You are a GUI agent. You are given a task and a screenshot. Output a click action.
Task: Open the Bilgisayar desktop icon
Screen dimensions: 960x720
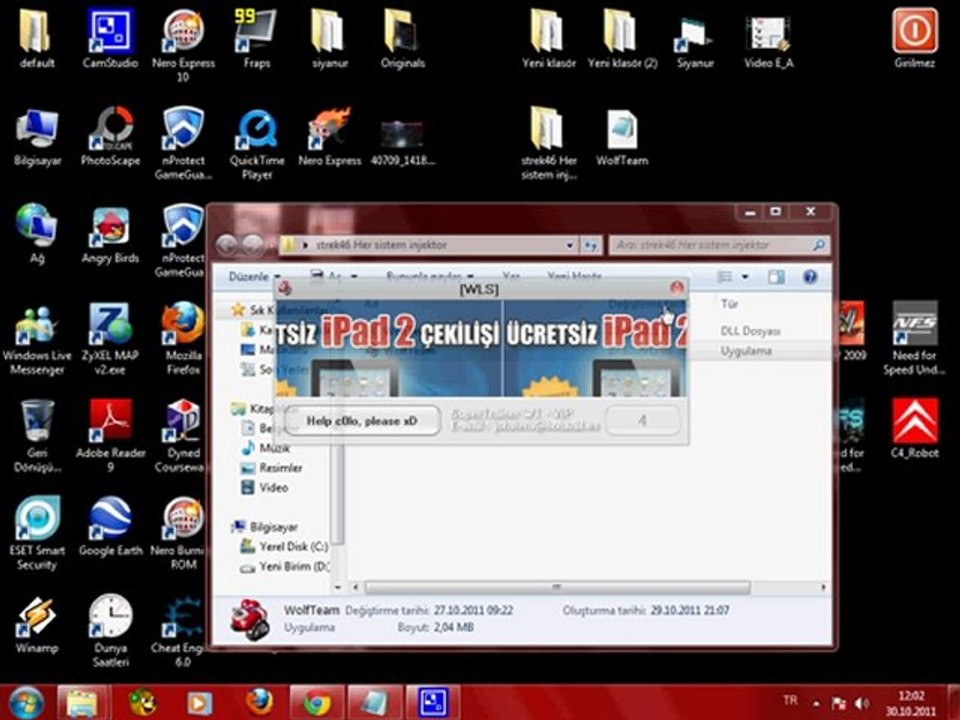pos(37,136)
